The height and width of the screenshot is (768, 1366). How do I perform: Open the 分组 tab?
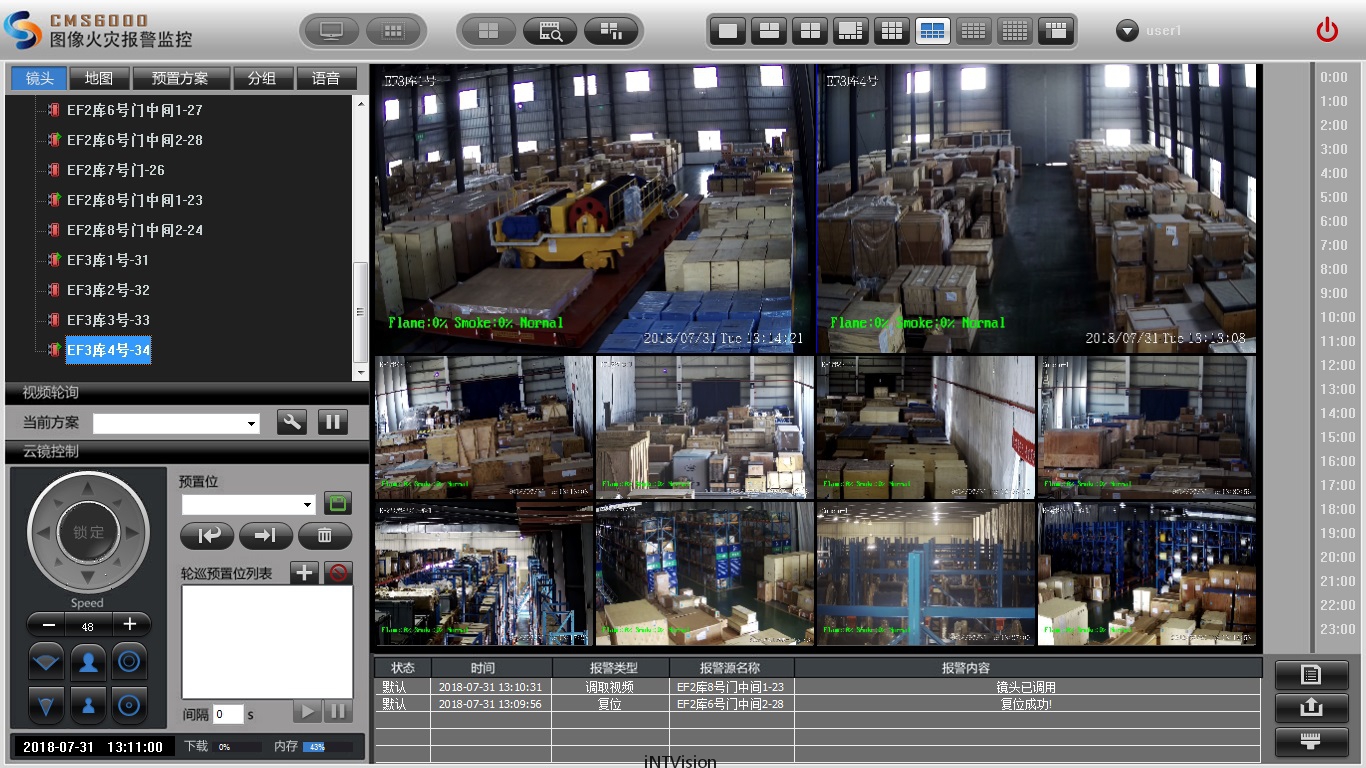pyautogui.click(x=263, y=78)
